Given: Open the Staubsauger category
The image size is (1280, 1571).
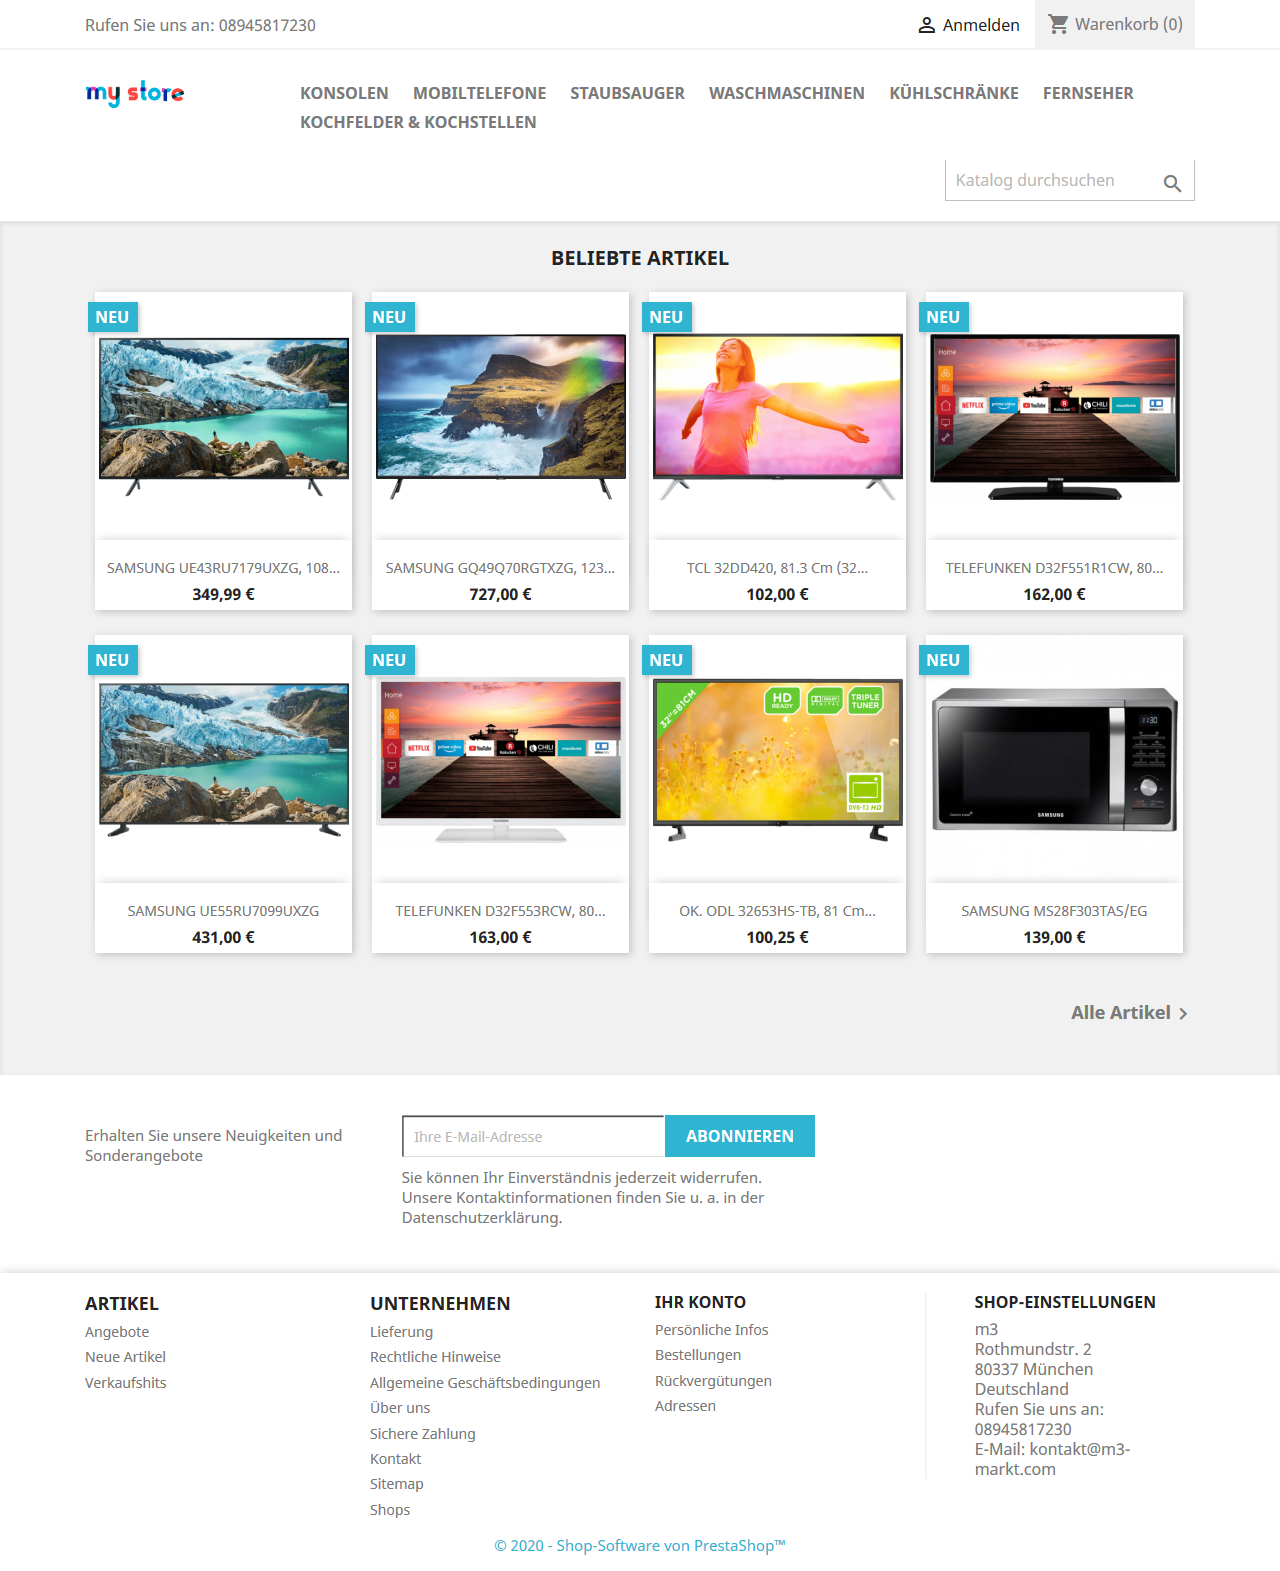Looking at the screenshot, I should click(627, 93).
